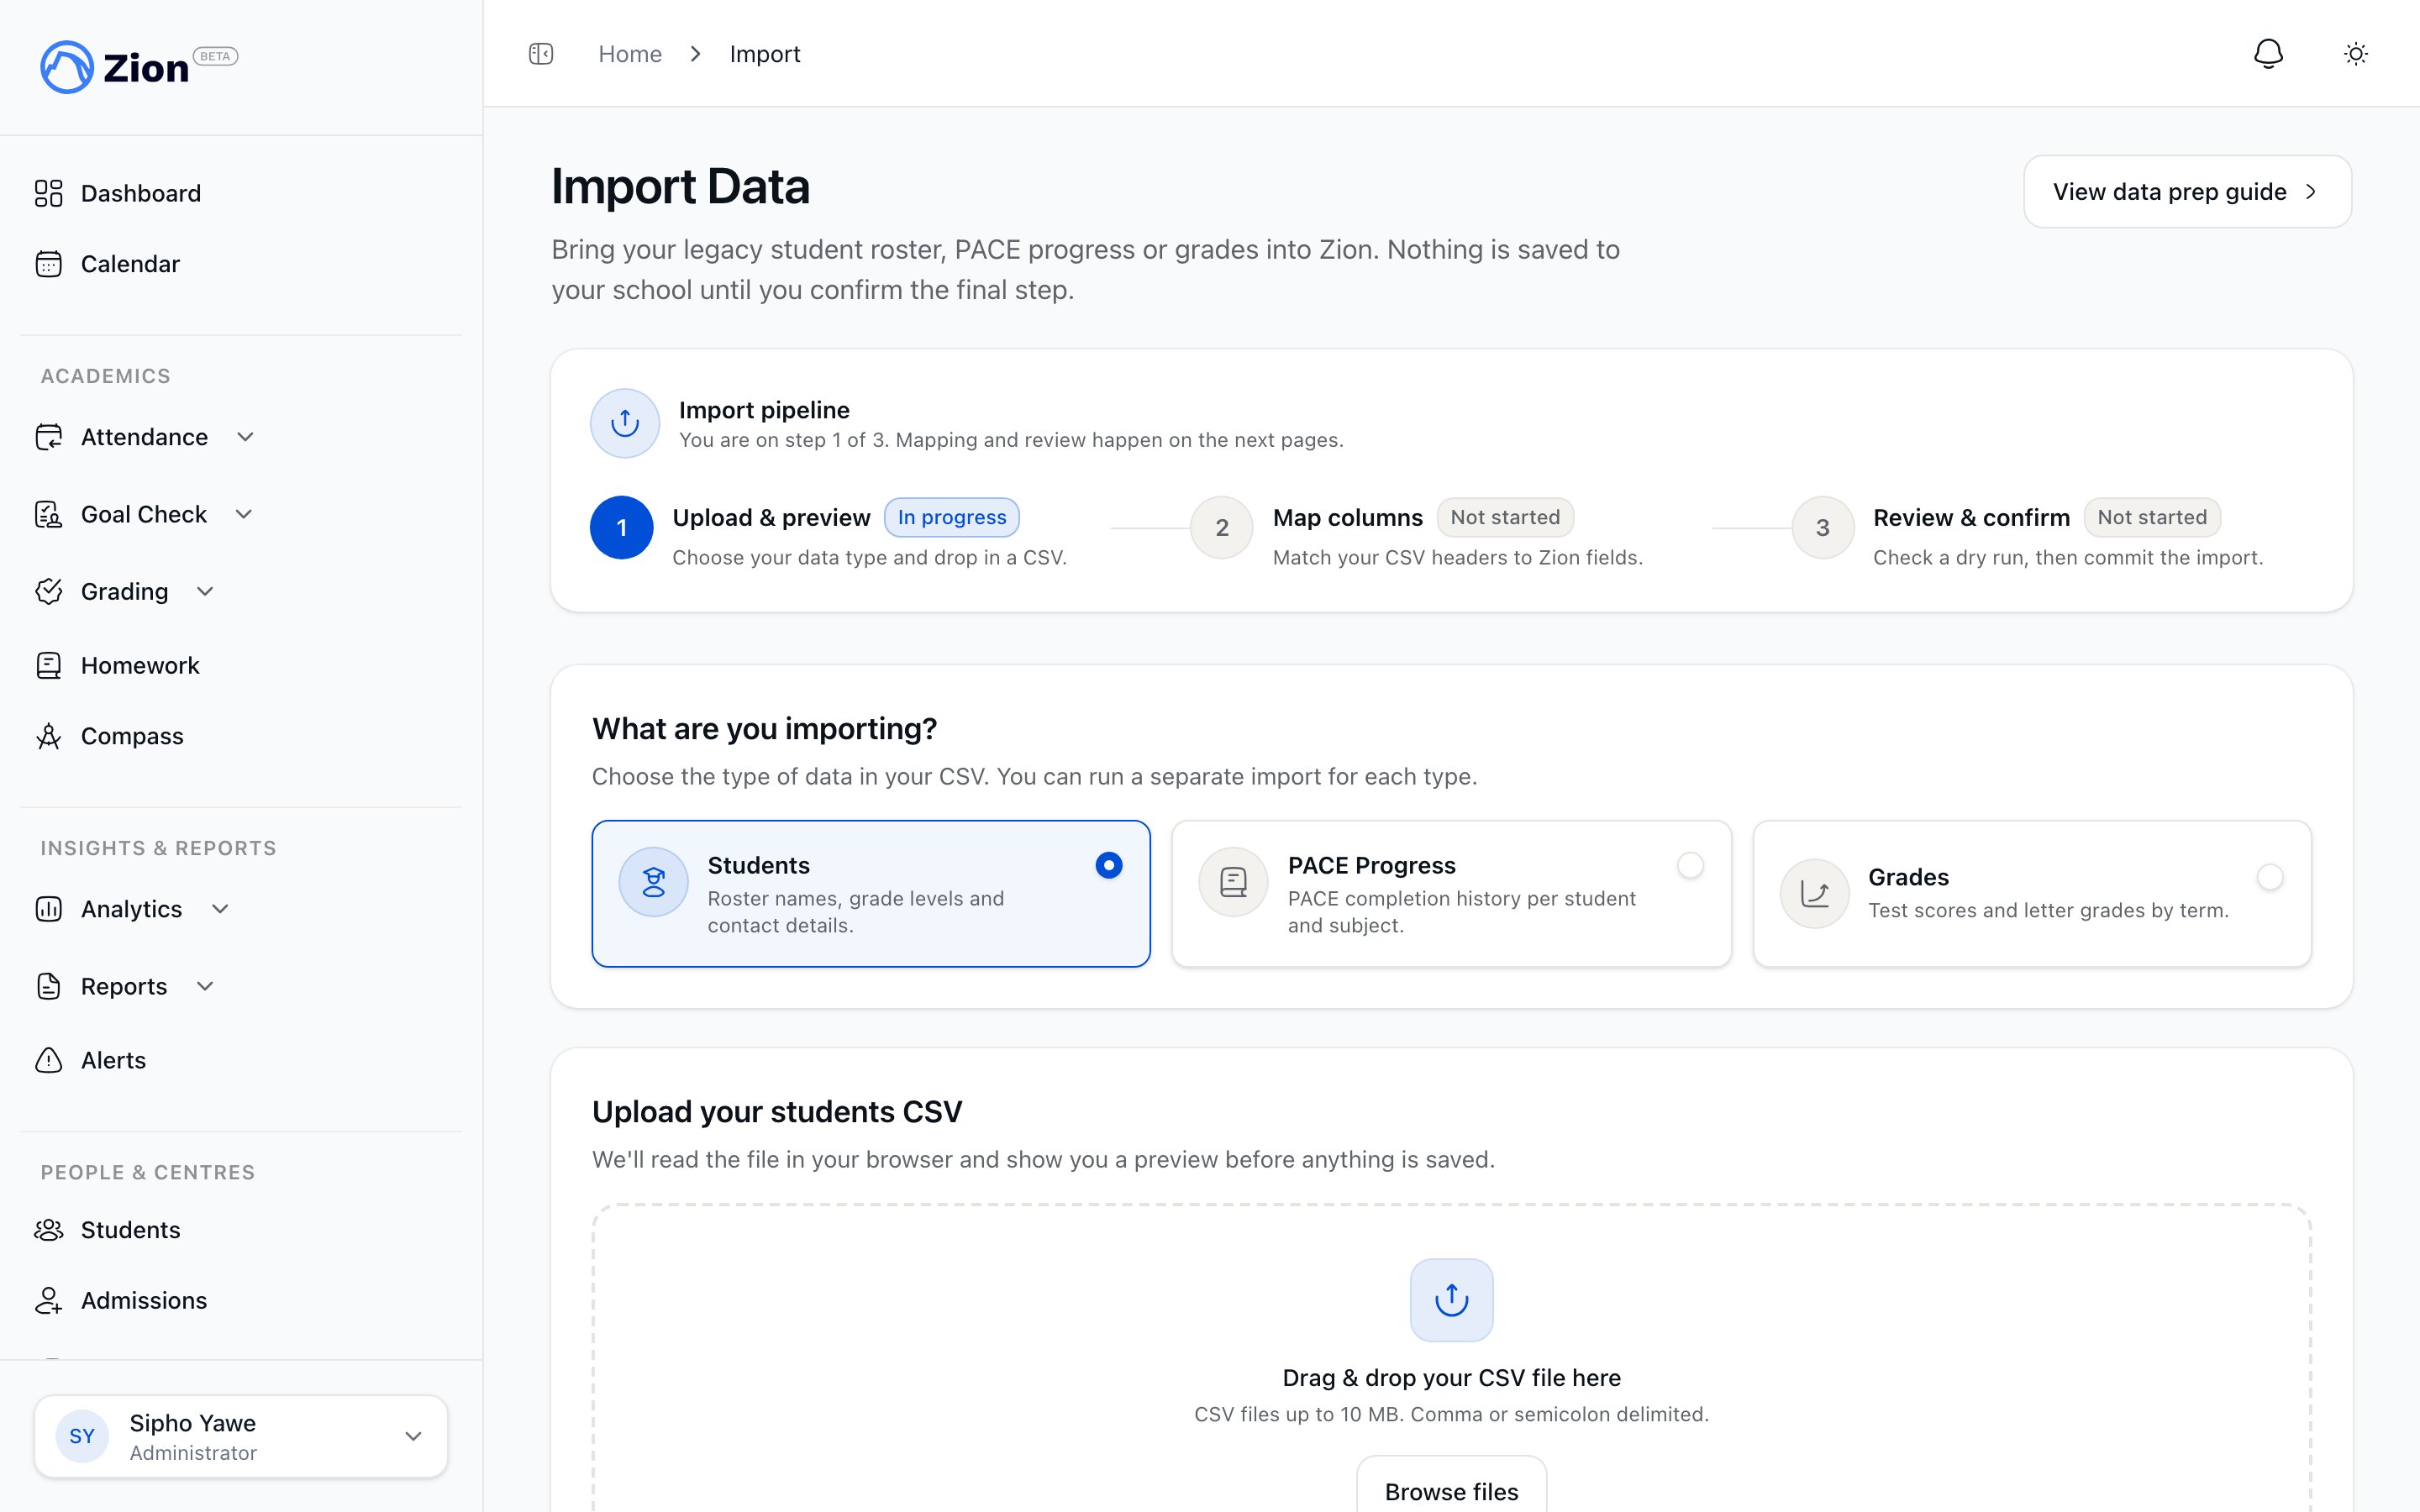Viewport: 2420px width, 1512px height.
Task: Click step 3 circle Review & confirm
Action: (x=1823, y=527)
